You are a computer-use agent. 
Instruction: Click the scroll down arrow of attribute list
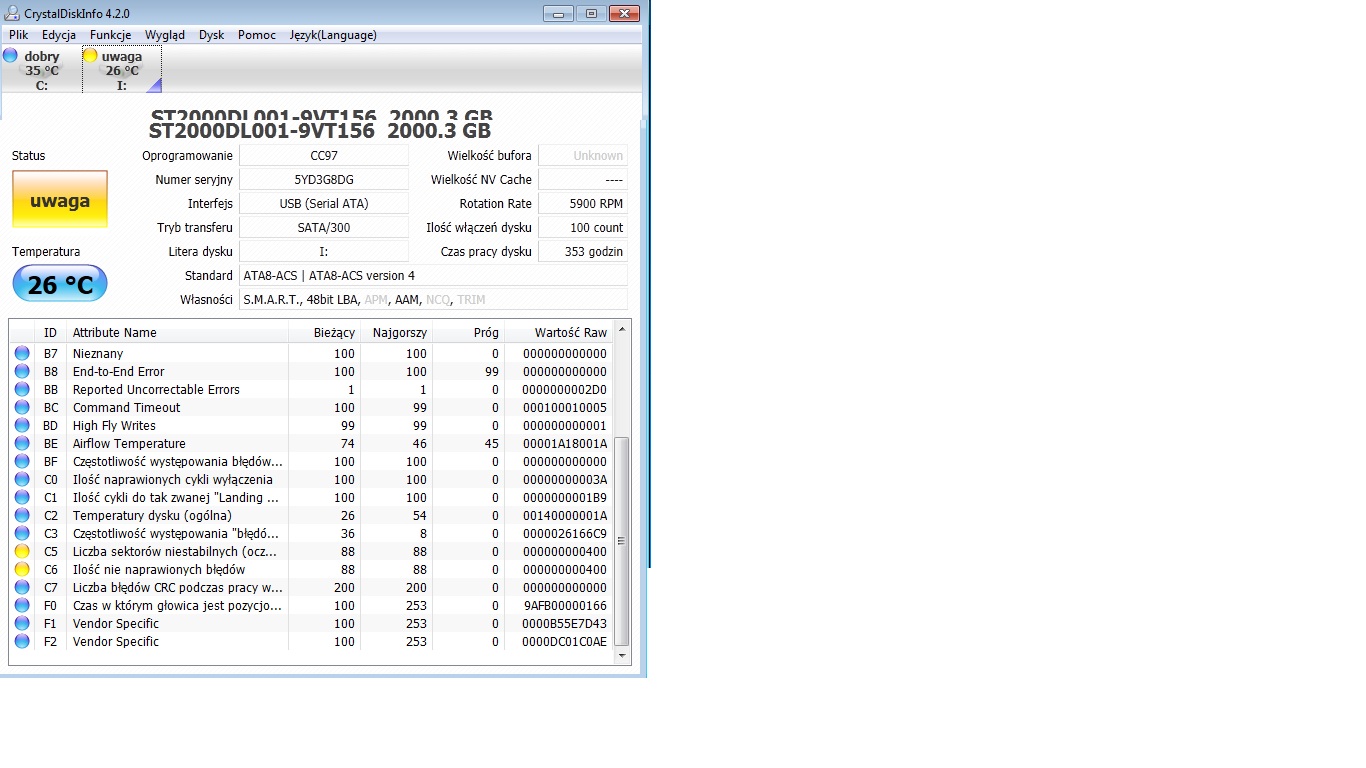pyautogui.click(x=622, y=656)
